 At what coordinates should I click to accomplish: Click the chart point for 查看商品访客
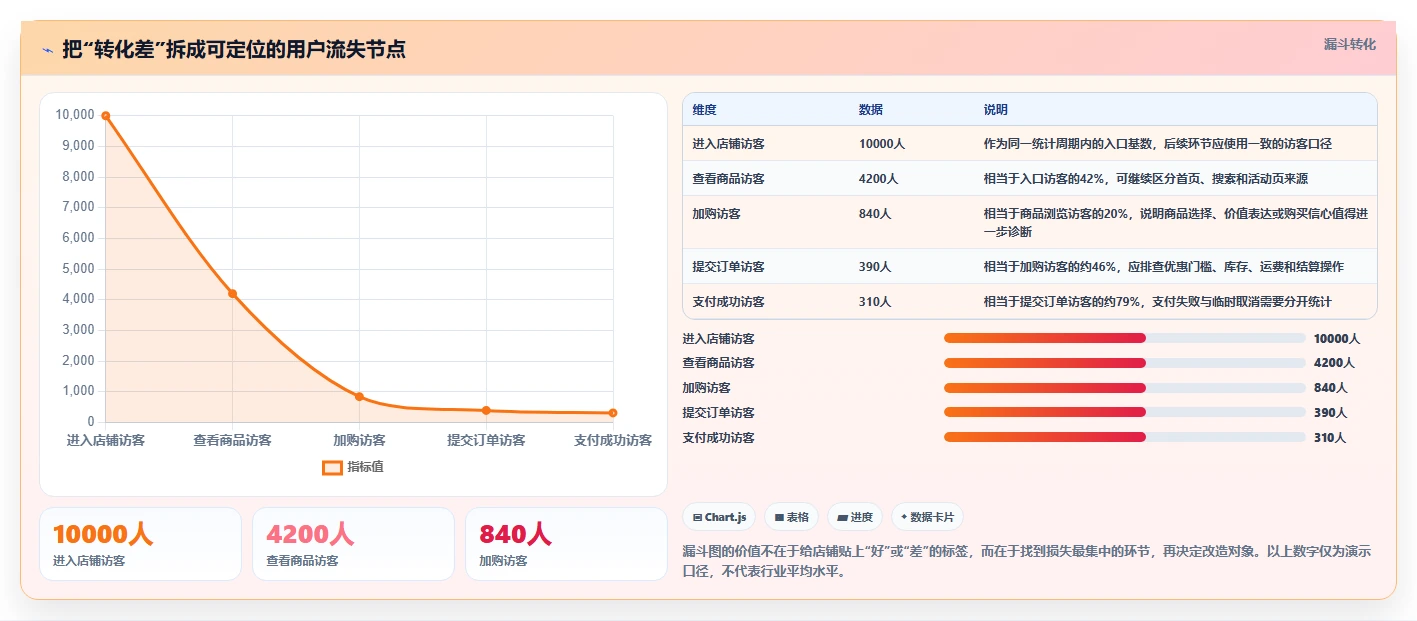[x=232, y=294]
